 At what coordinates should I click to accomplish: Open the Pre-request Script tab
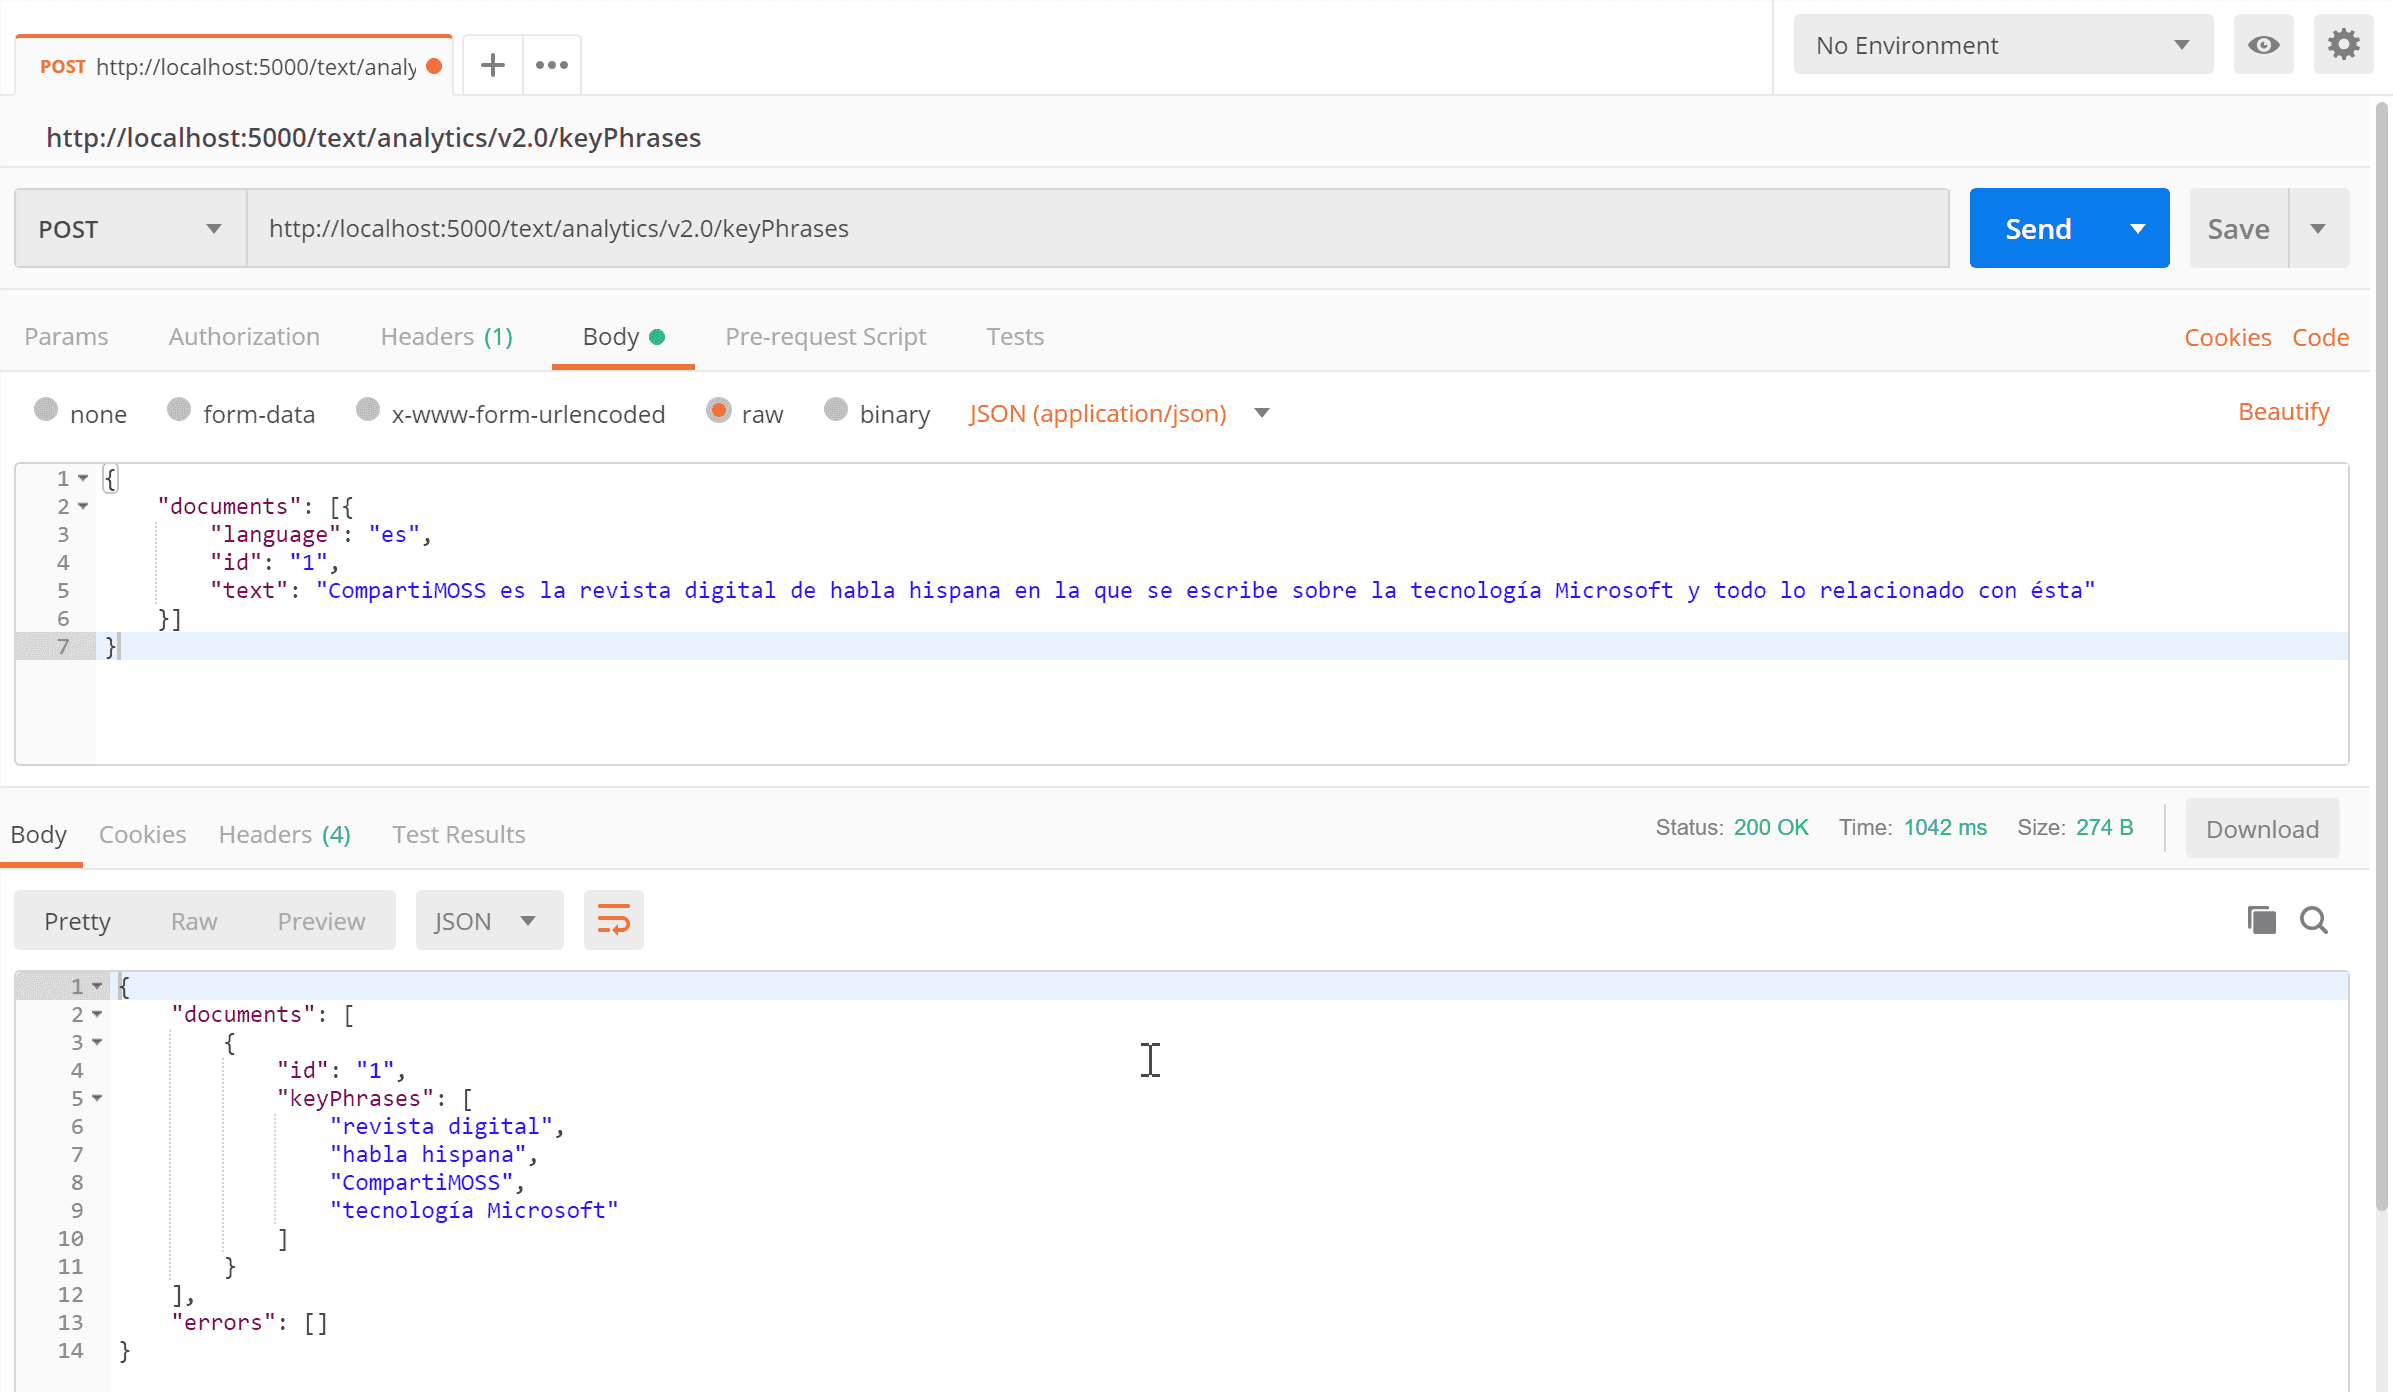click(x=825, y=336)
